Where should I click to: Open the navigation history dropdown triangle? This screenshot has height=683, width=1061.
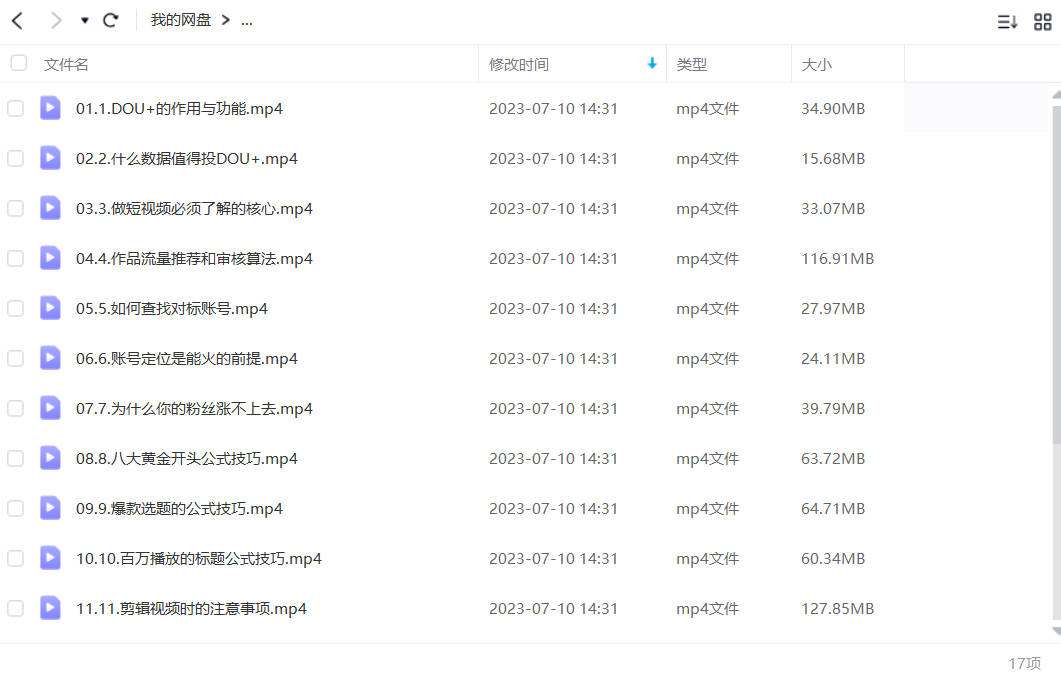85,20
